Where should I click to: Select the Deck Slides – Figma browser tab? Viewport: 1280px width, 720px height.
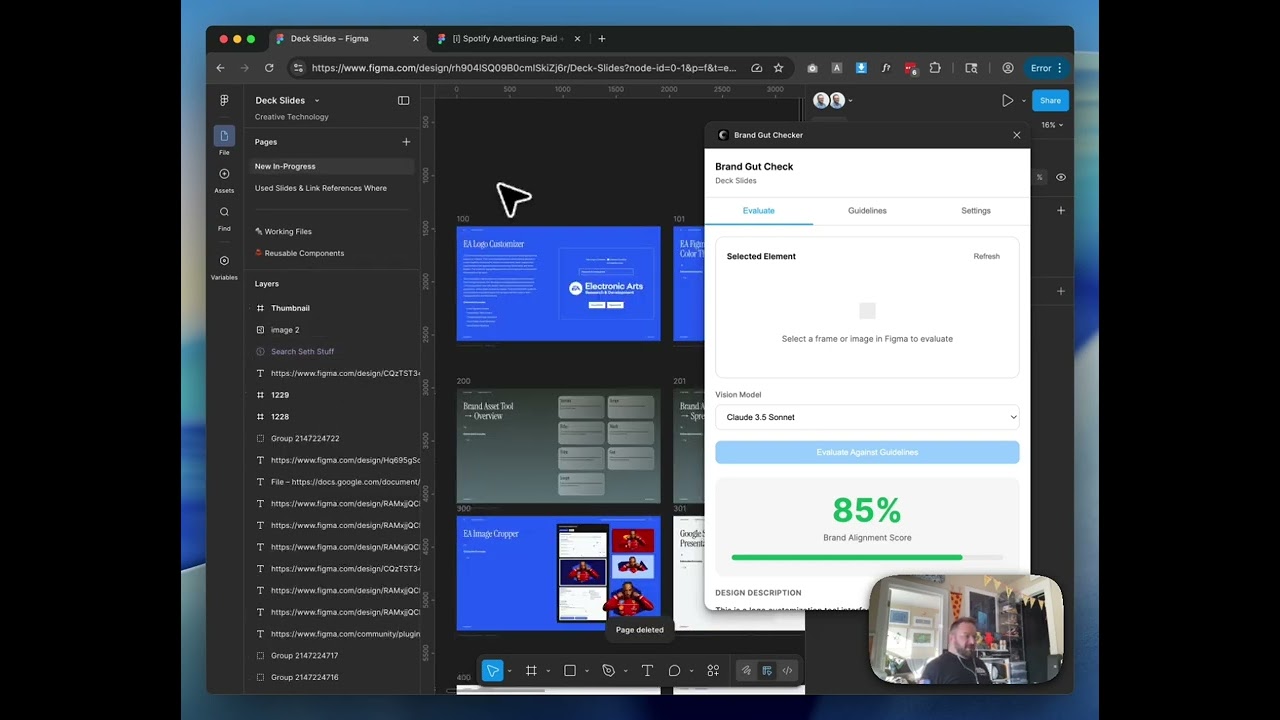346,39
